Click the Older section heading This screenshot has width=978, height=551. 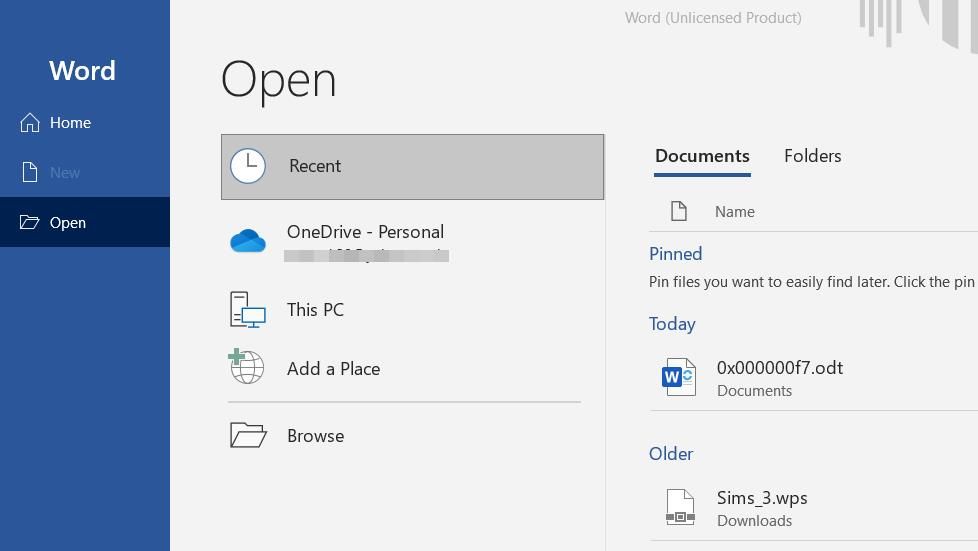point(671,454)
